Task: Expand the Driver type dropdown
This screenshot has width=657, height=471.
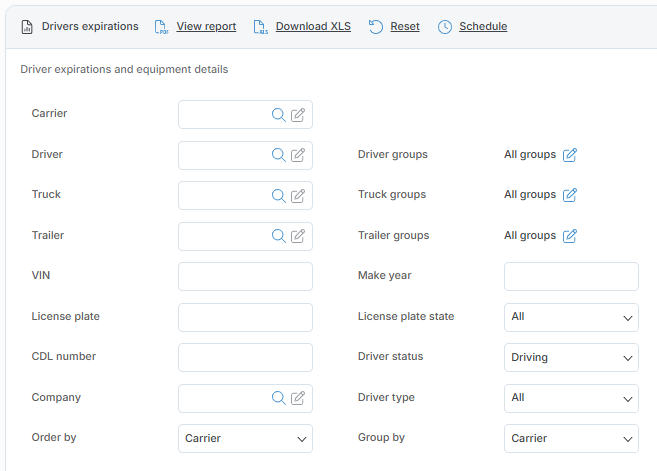Action: tap(571, 398)
